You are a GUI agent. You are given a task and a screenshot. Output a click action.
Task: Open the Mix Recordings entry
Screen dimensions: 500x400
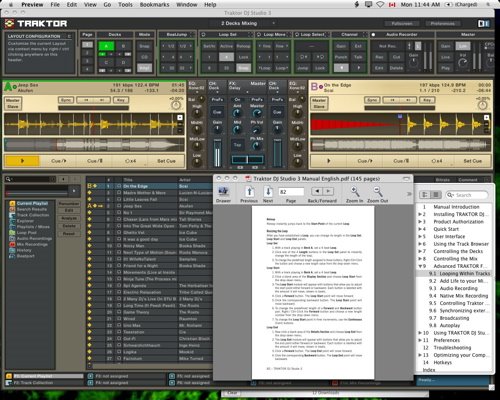pos(33,244)
